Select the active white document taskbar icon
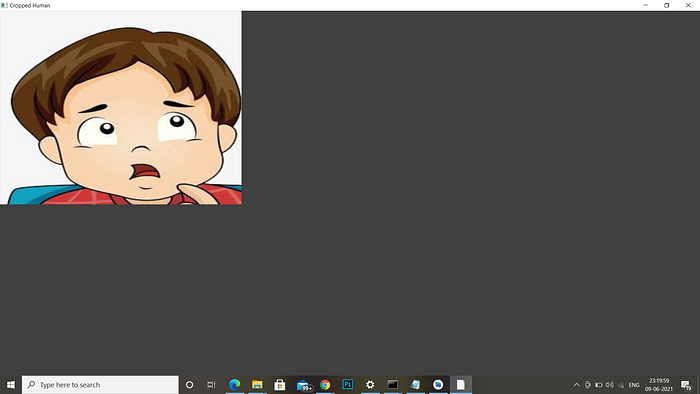This screenshot has height=394, width=700. (x=461, y=385)
